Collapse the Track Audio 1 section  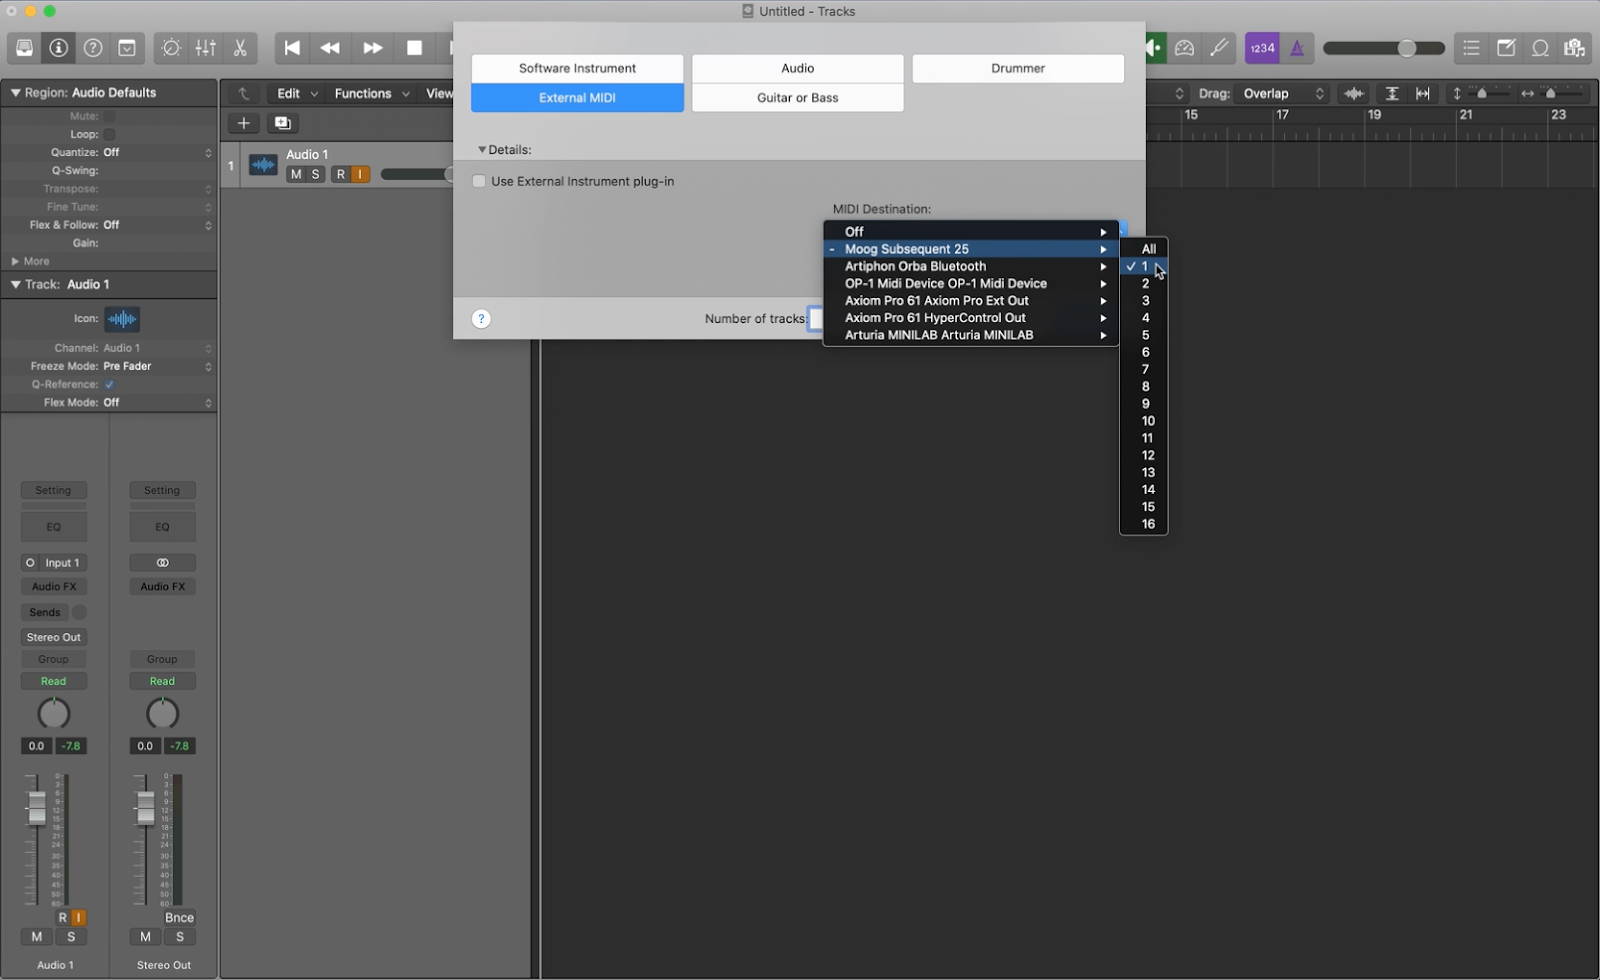(x=15, y=284)
